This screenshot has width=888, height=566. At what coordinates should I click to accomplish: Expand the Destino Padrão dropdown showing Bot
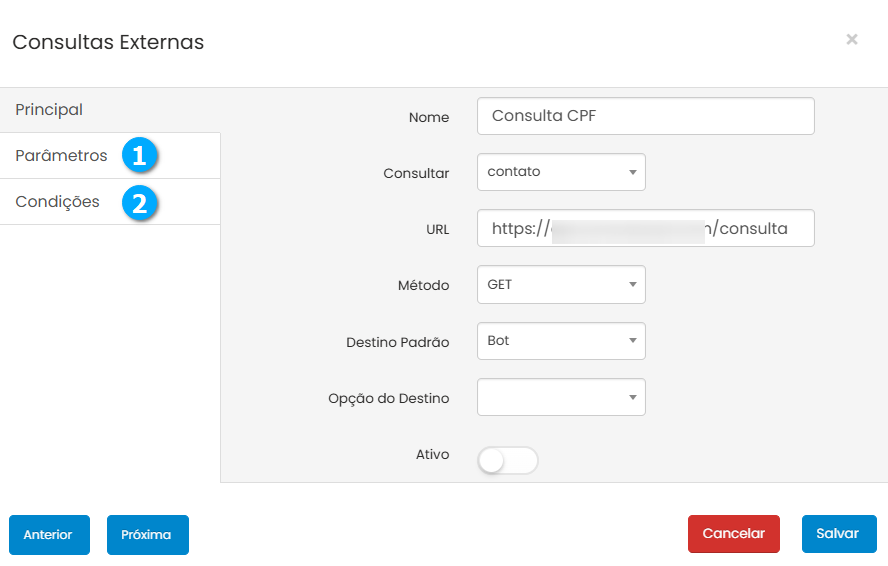pos(561,341)
